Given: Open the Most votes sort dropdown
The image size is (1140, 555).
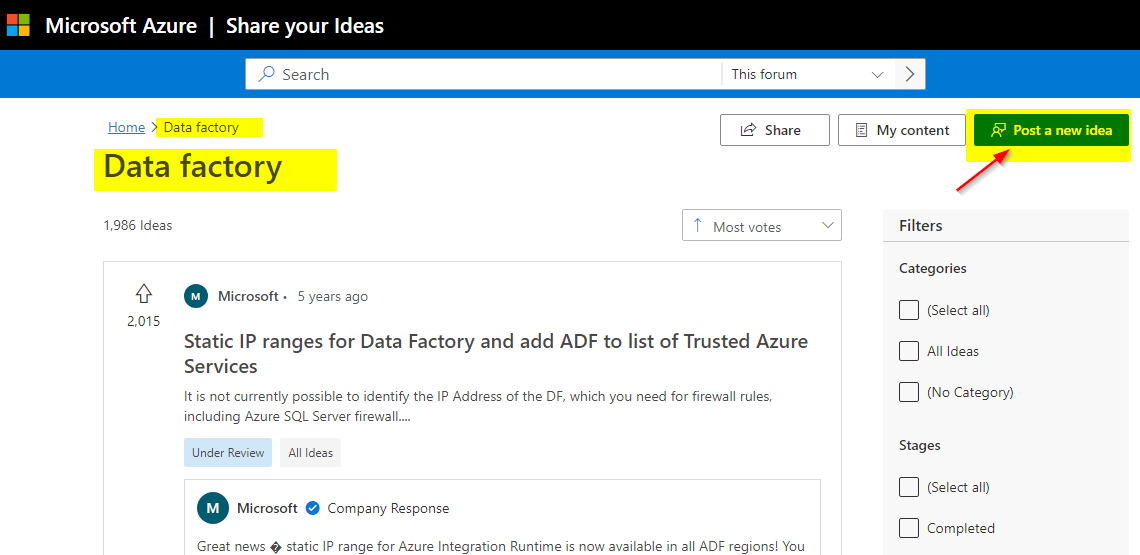Looking at the screenshot, I should (x=762, y=225).
